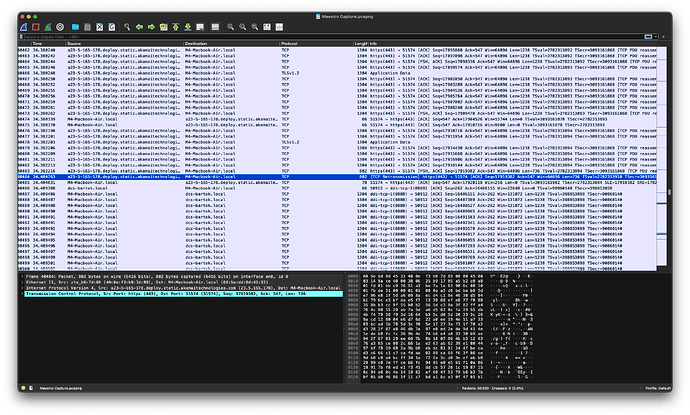
Task: Select the highlighted TCP Retransmission packet row
Action: [337, 176]
